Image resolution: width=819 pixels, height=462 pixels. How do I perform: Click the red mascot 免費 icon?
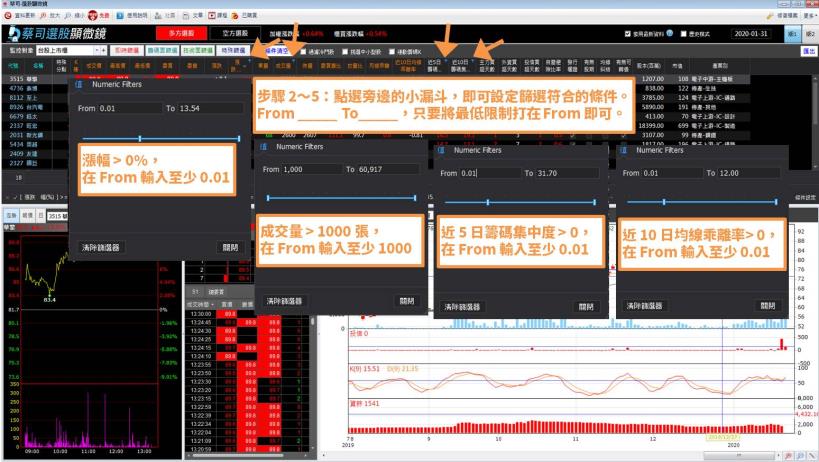tap(92, 16)
